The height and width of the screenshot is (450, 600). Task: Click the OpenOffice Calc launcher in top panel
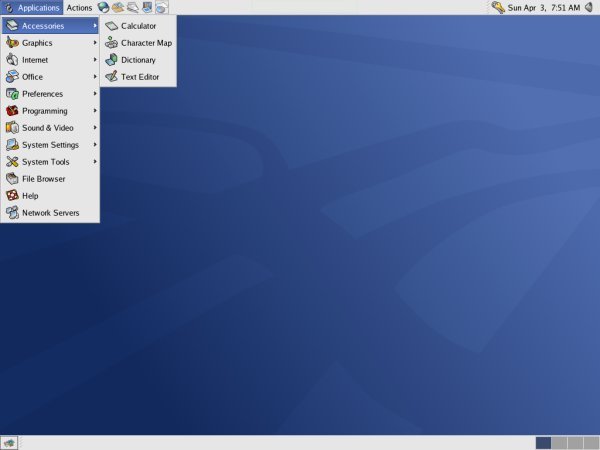[160, 7]
